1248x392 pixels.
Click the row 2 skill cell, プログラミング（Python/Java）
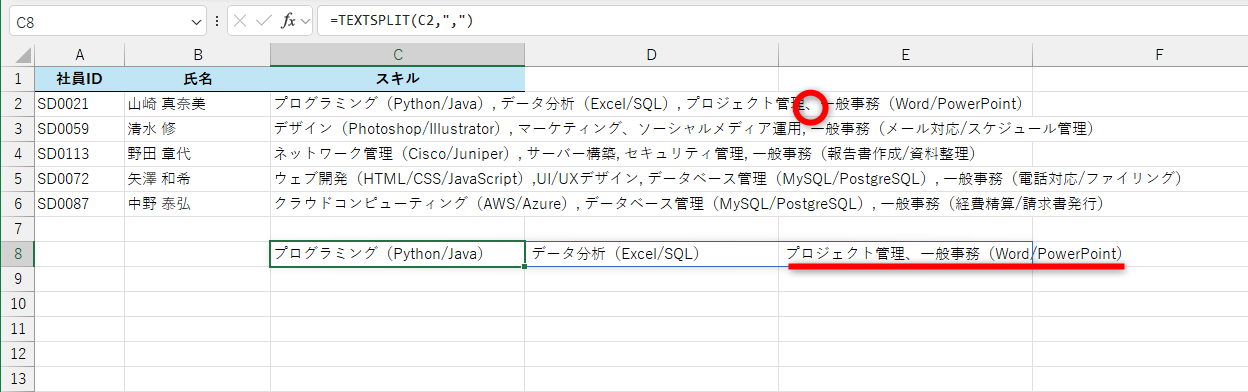(397, 104)
